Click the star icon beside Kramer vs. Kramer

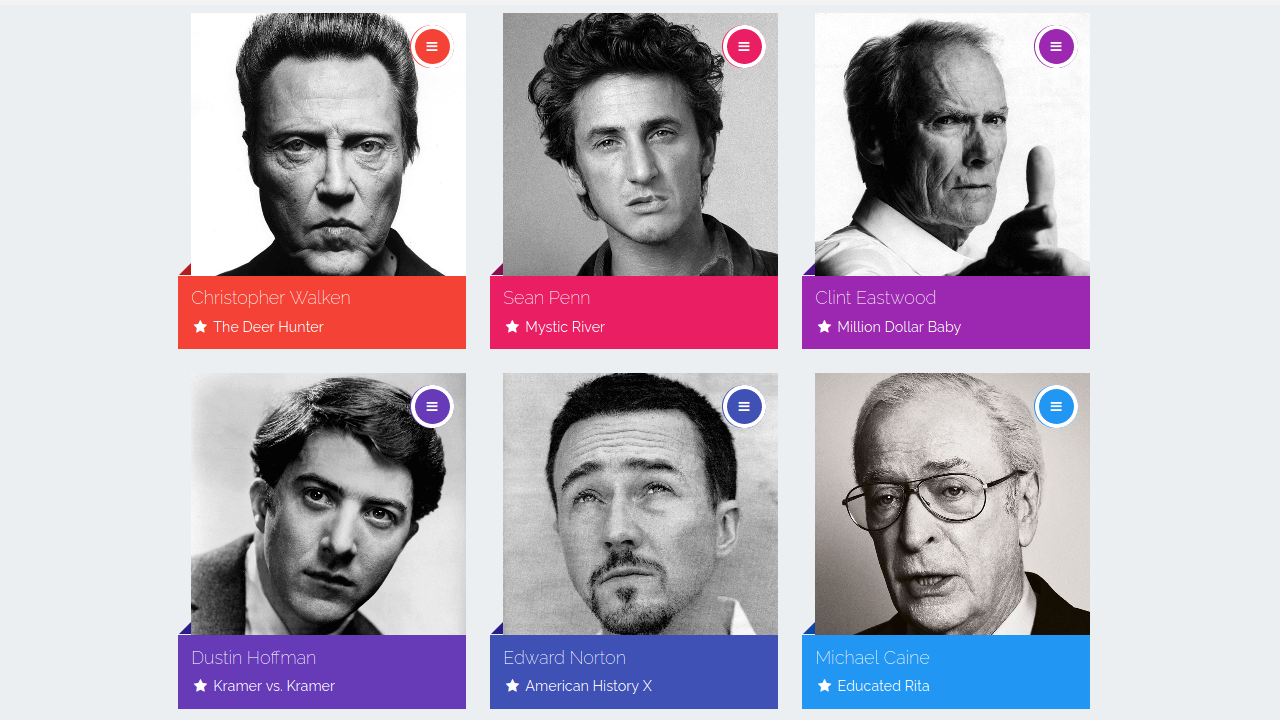(x=200, y=686)
